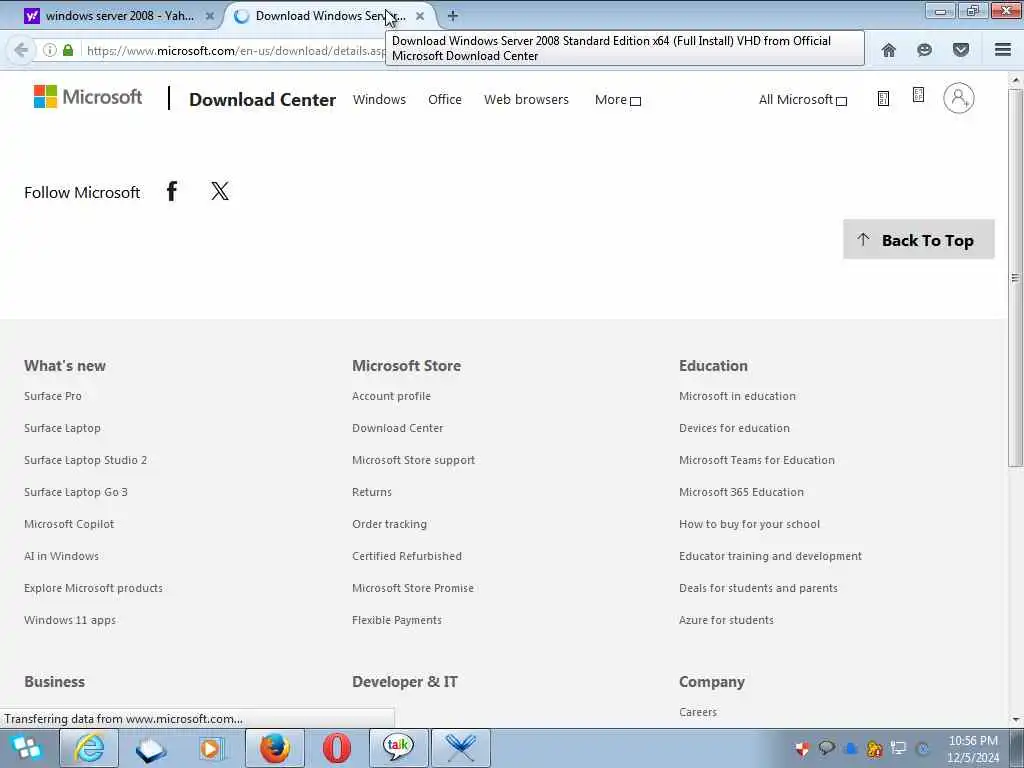Open the Certified Refurbished link
This screenshot has height=768, width=1024.
(x=407, y=556)
